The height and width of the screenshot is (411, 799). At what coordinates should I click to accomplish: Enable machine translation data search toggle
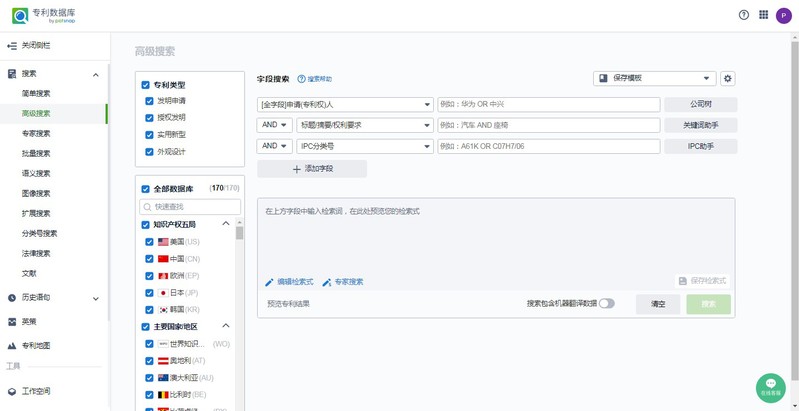(x=606, y=303)
